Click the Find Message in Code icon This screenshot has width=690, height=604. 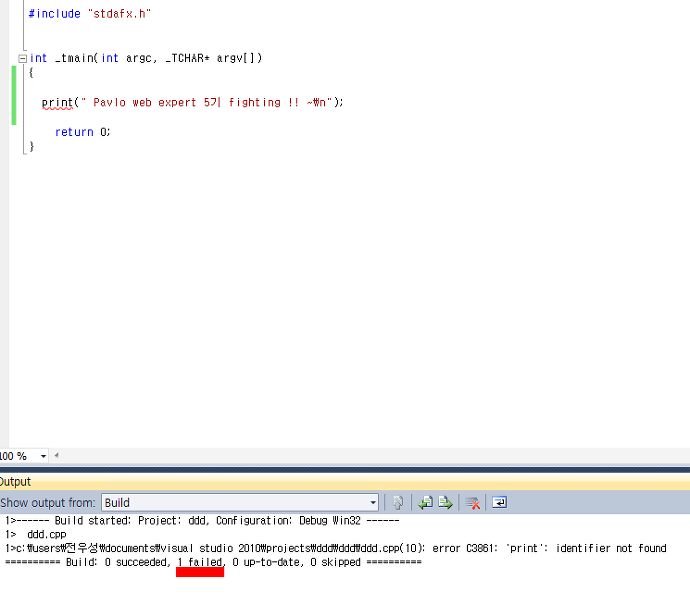398,502
